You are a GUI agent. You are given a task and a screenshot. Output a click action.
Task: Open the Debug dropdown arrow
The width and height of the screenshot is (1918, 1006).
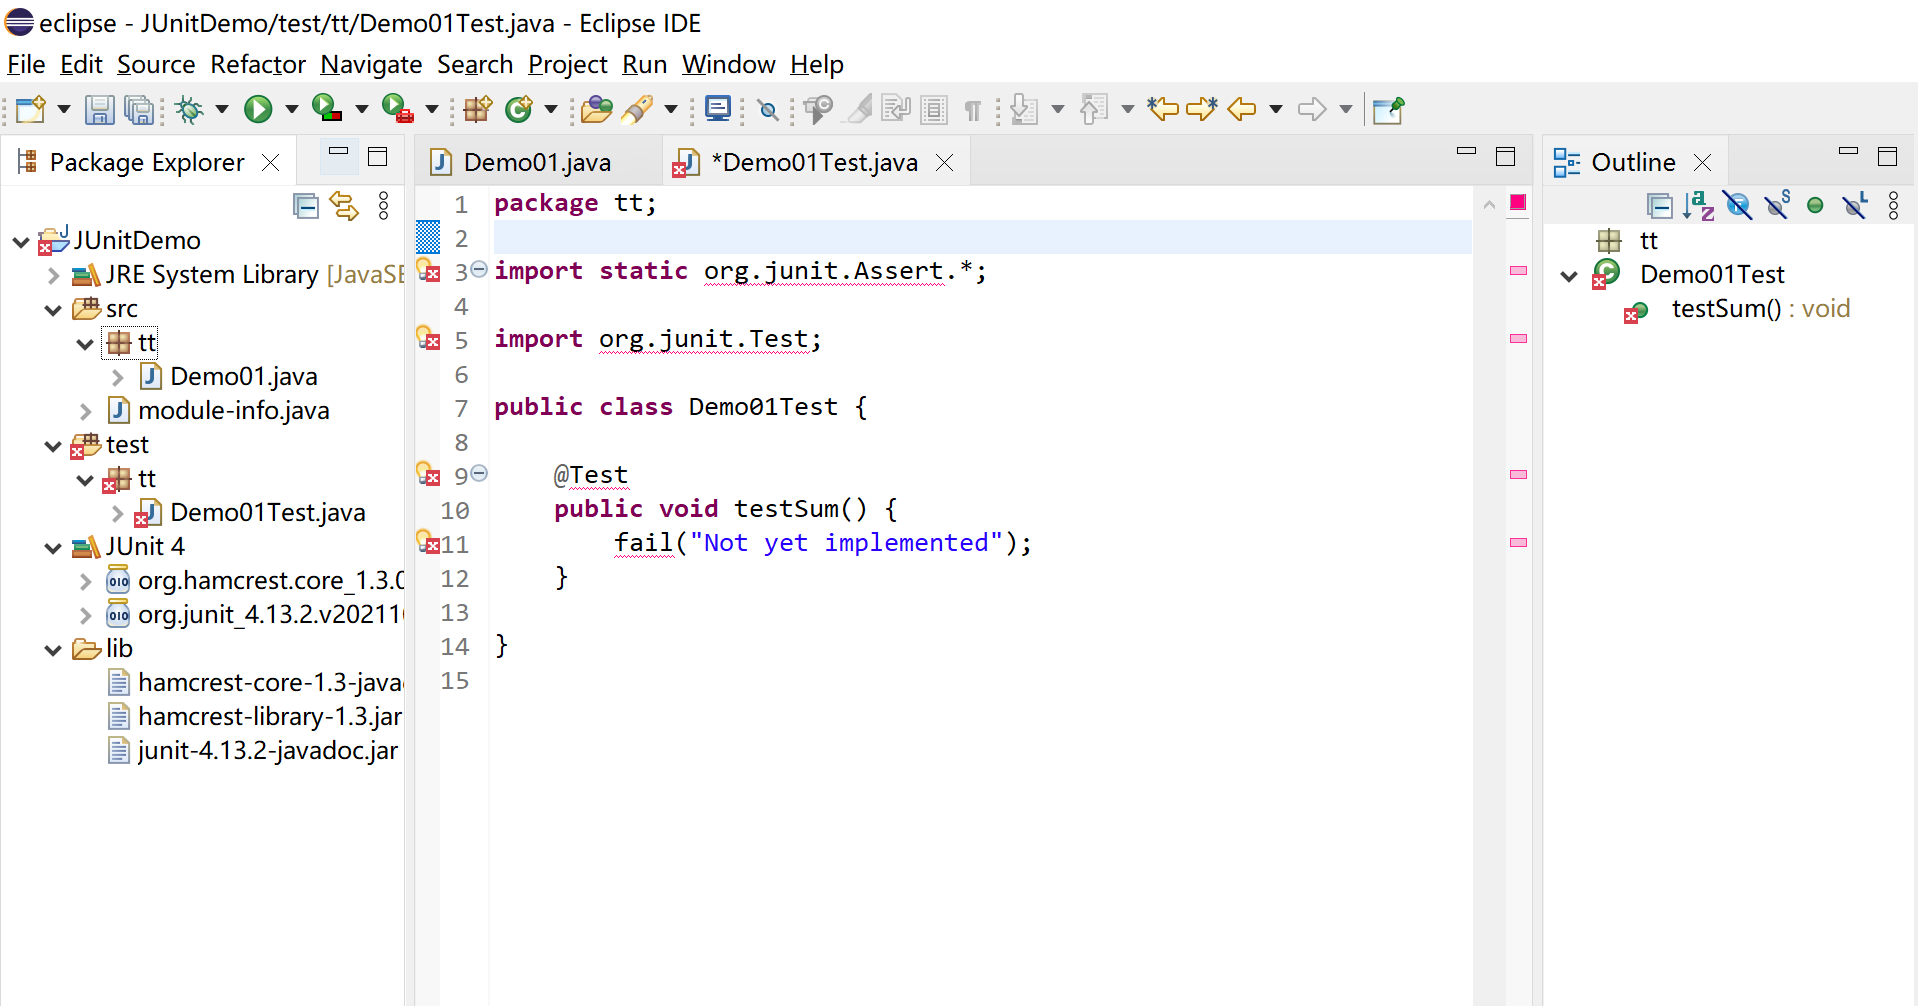coord(222,109)
